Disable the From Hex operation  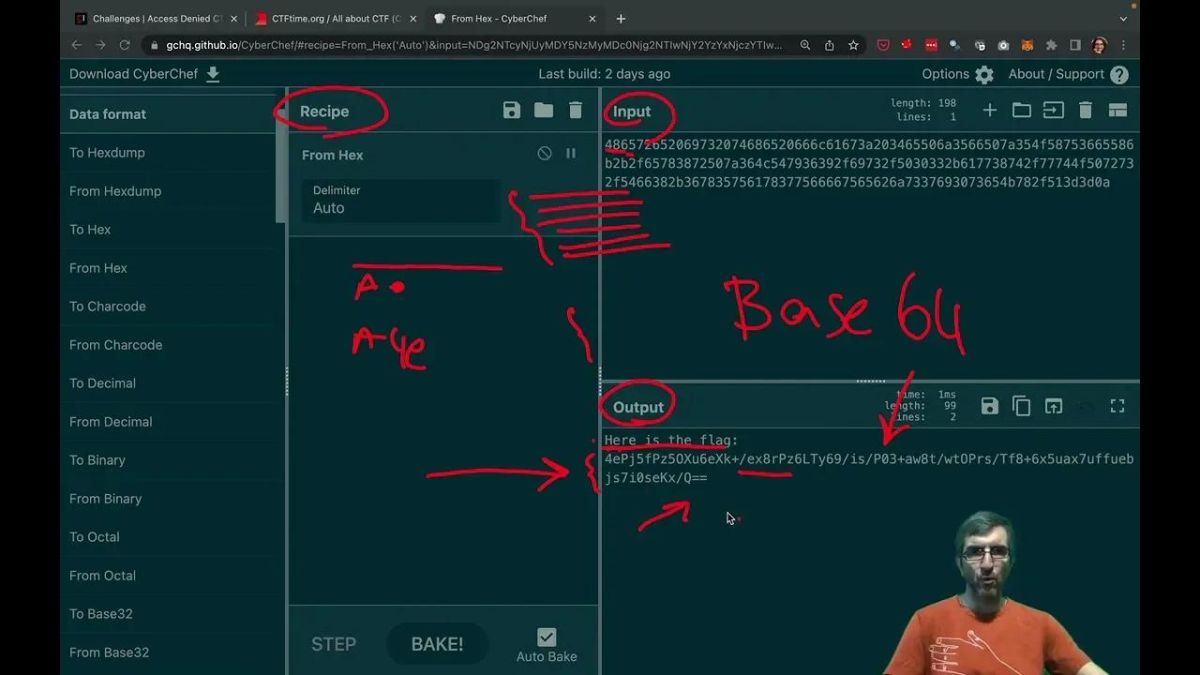[x=544, y=153]
